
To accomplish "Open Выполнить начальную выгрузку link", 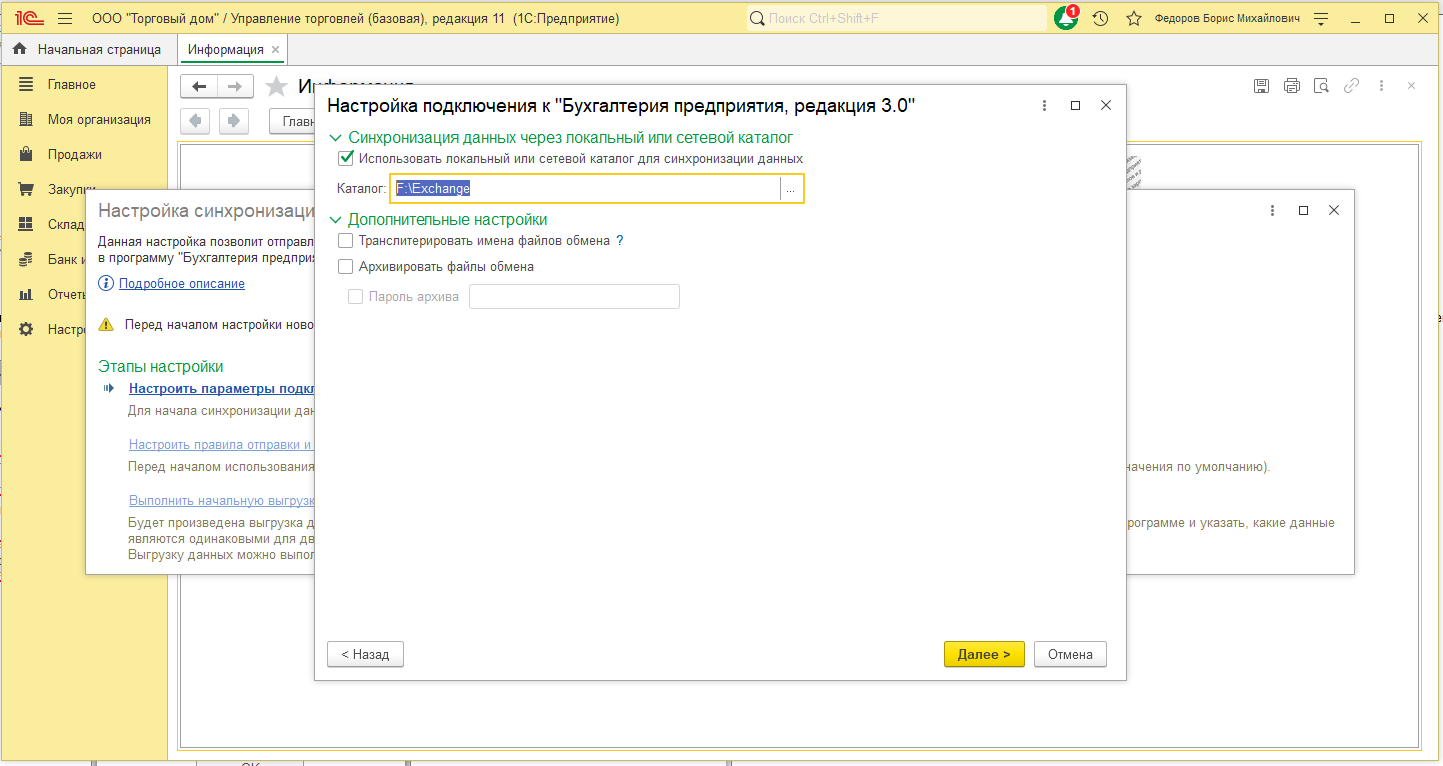I will point(222,501).
